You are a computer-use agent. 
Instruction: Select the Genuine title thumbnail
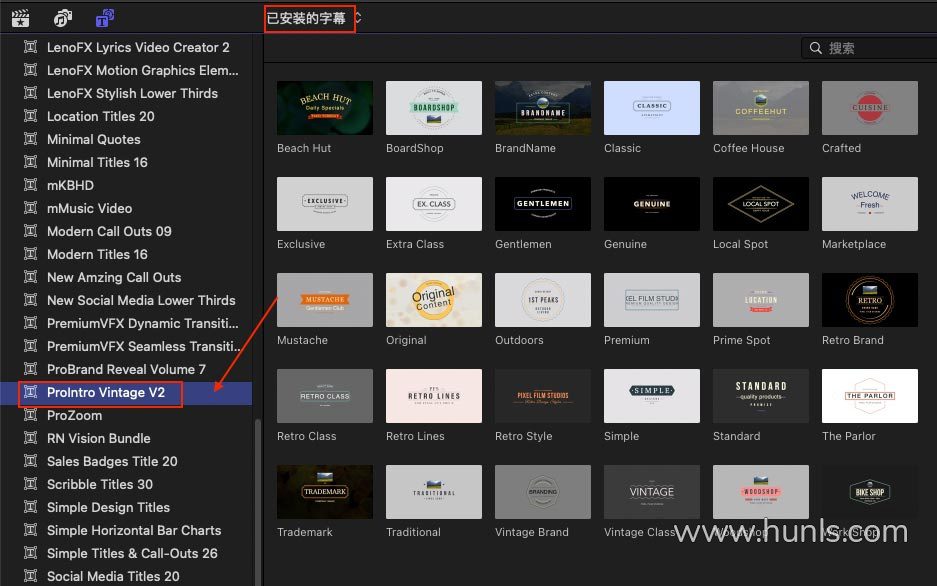point(652,204)
